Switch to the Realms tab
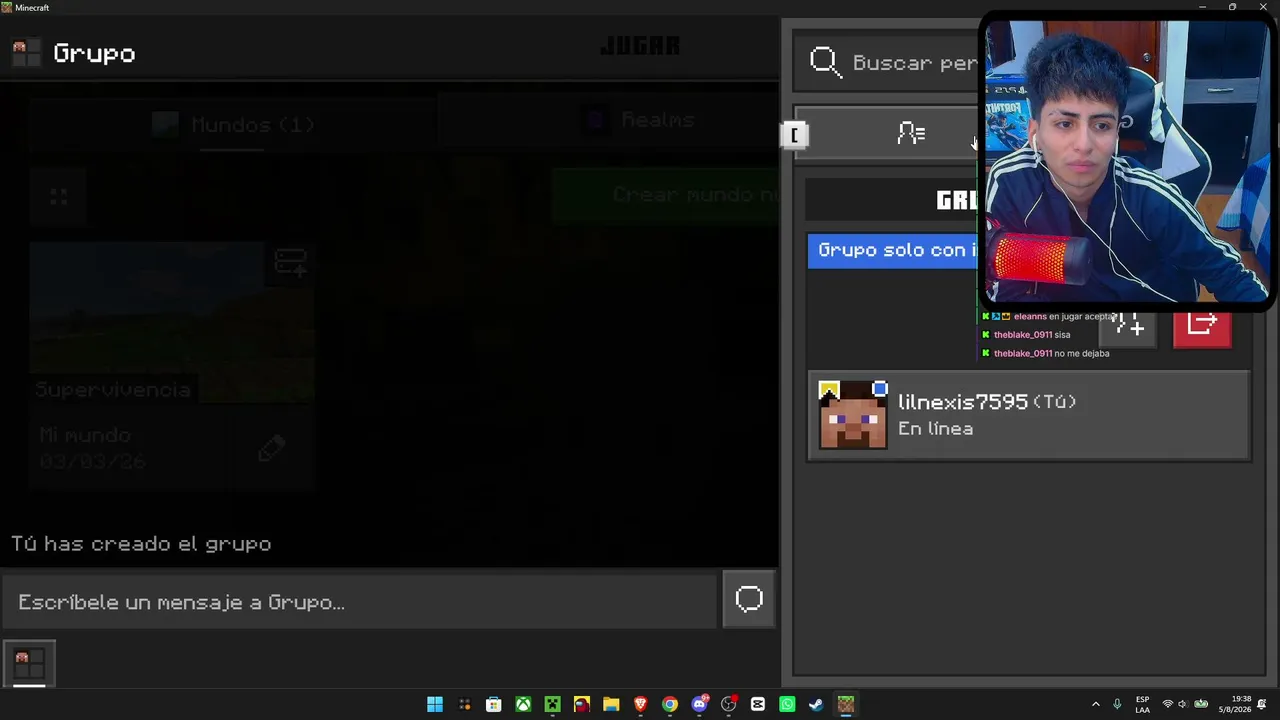 tap(640, 120)
